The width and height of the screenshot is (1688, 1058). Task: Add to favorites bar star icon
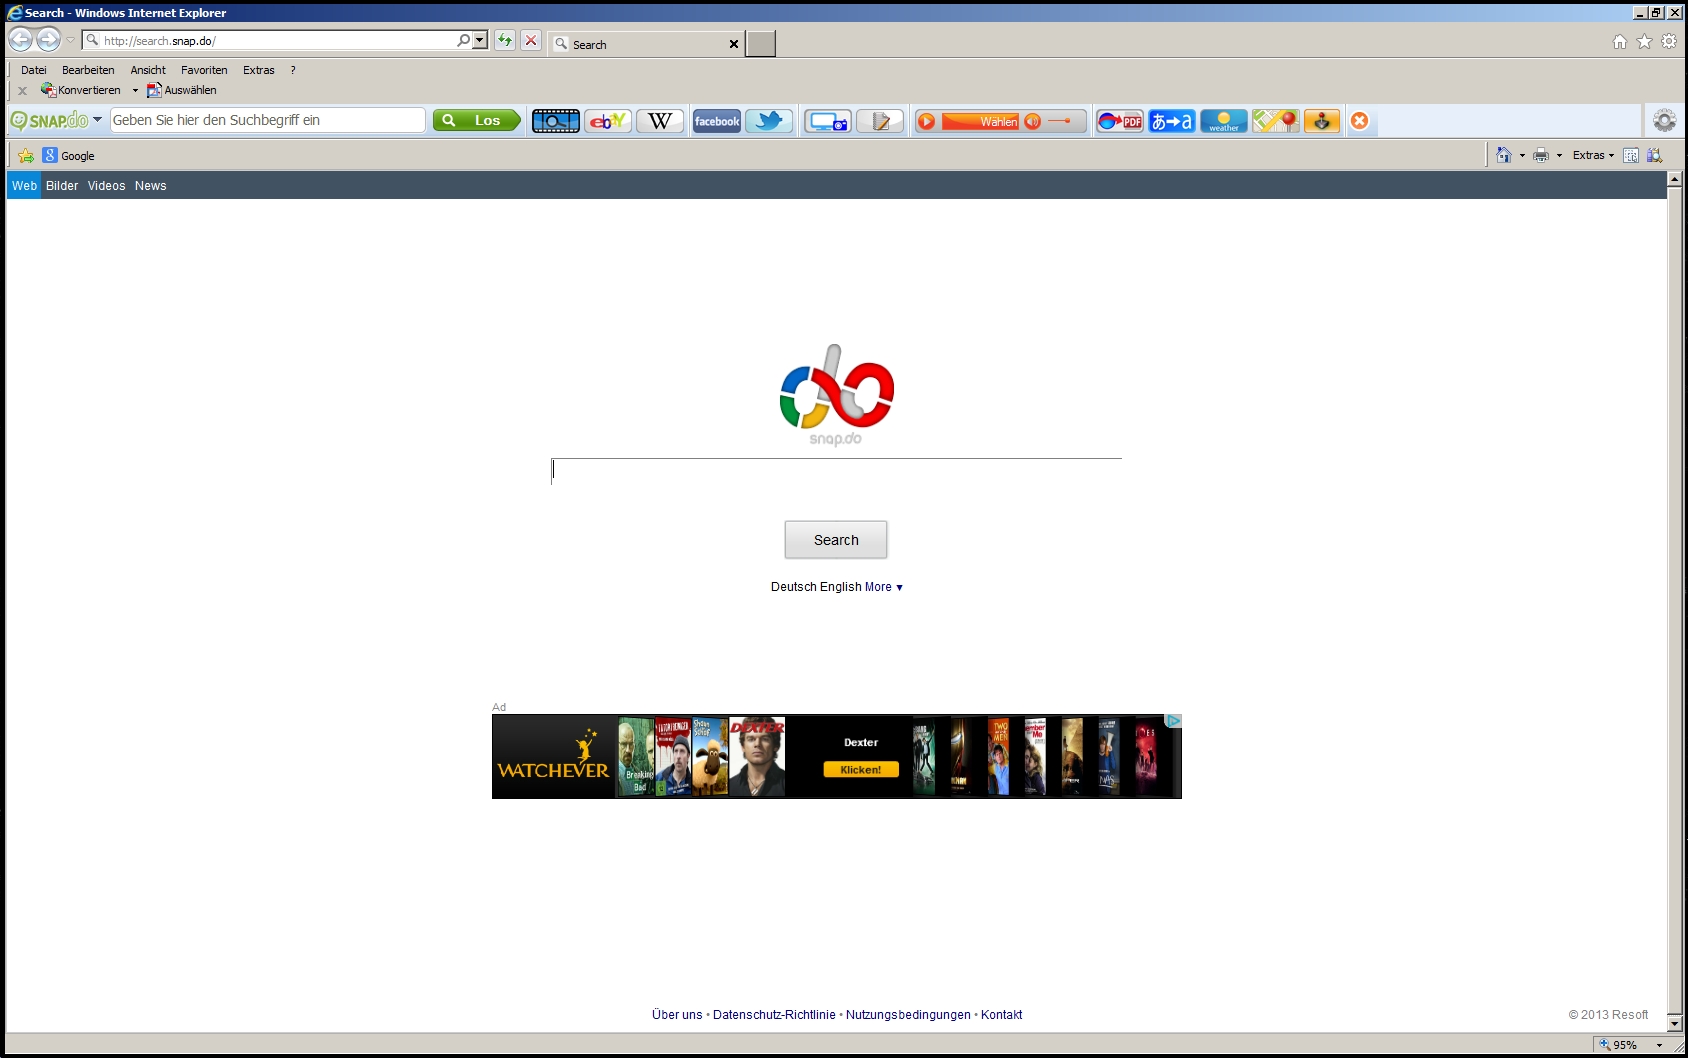tap(26, 155)
